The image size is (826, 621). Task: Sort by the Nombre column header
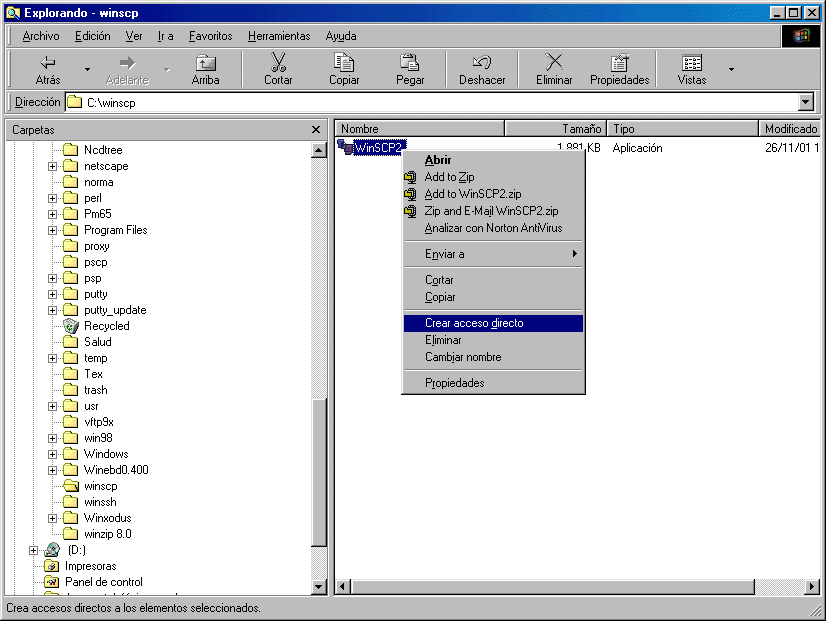coord(420,129)
